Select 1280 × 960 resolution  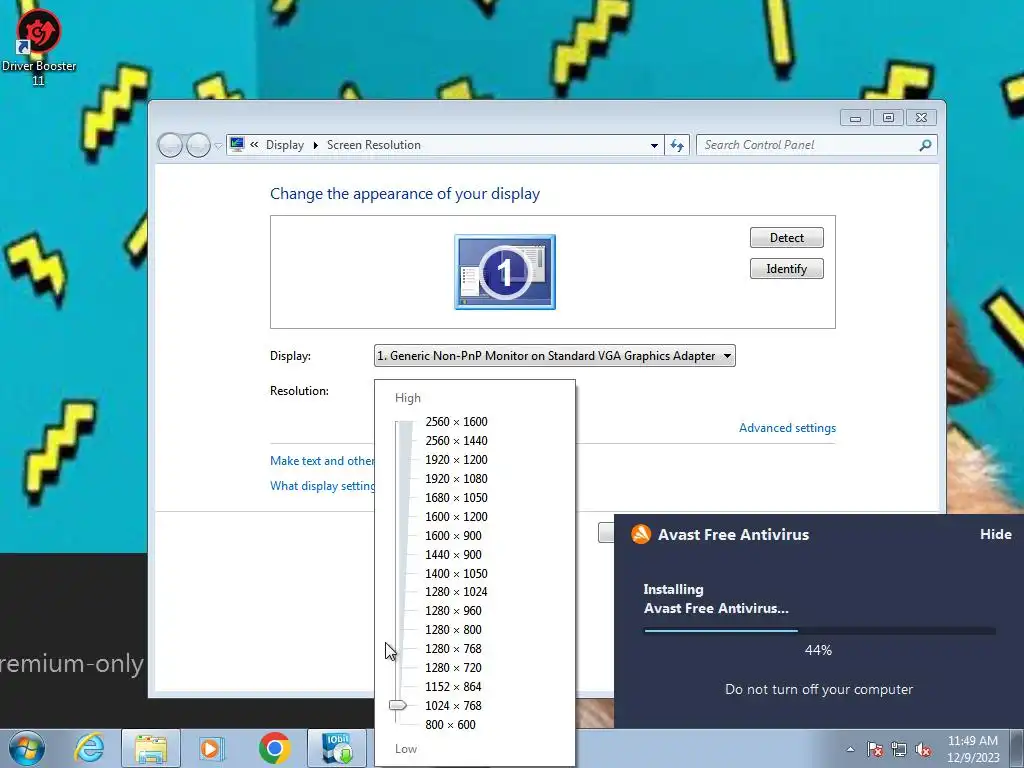coord(453,611)
